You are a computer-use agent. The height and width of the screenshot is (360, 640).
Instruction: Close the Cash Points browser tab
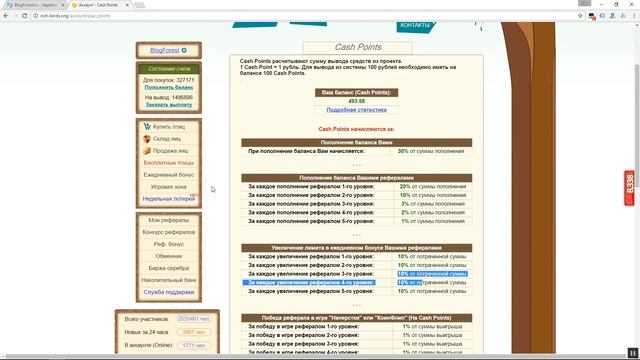(127, 5)
